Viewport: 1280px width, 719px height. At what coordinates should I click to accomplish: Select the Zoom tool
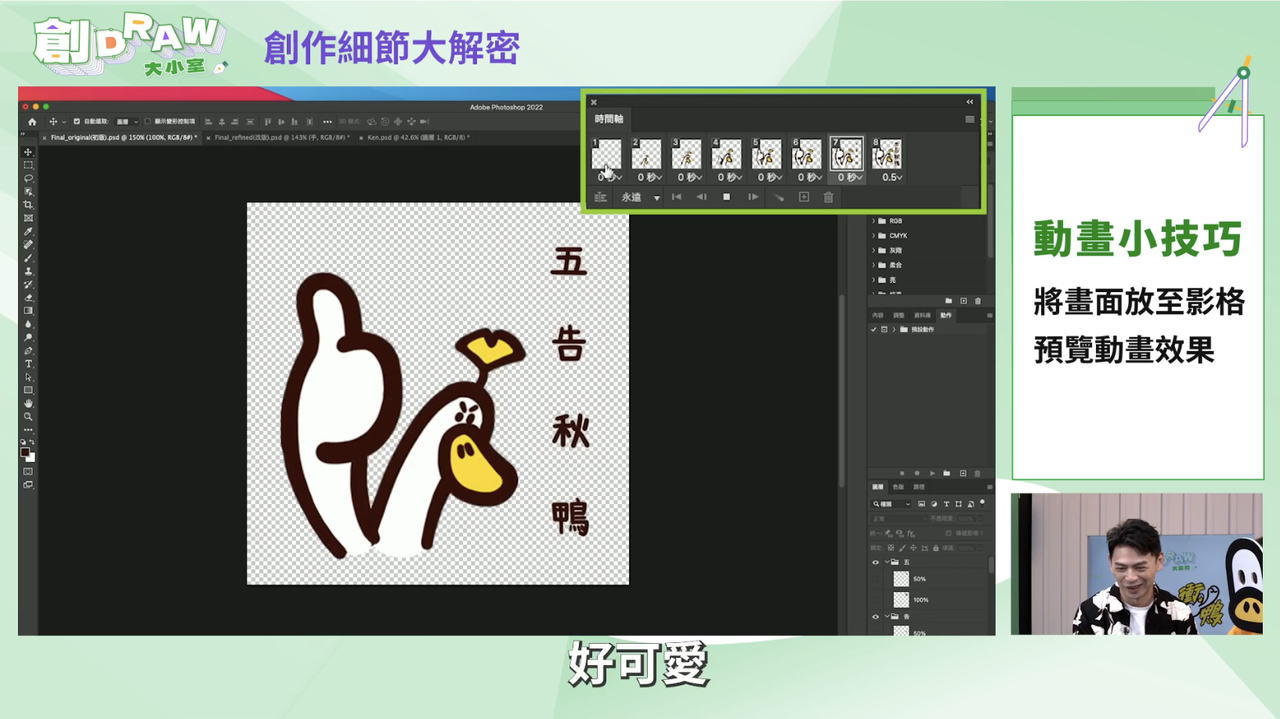(28, 416)
